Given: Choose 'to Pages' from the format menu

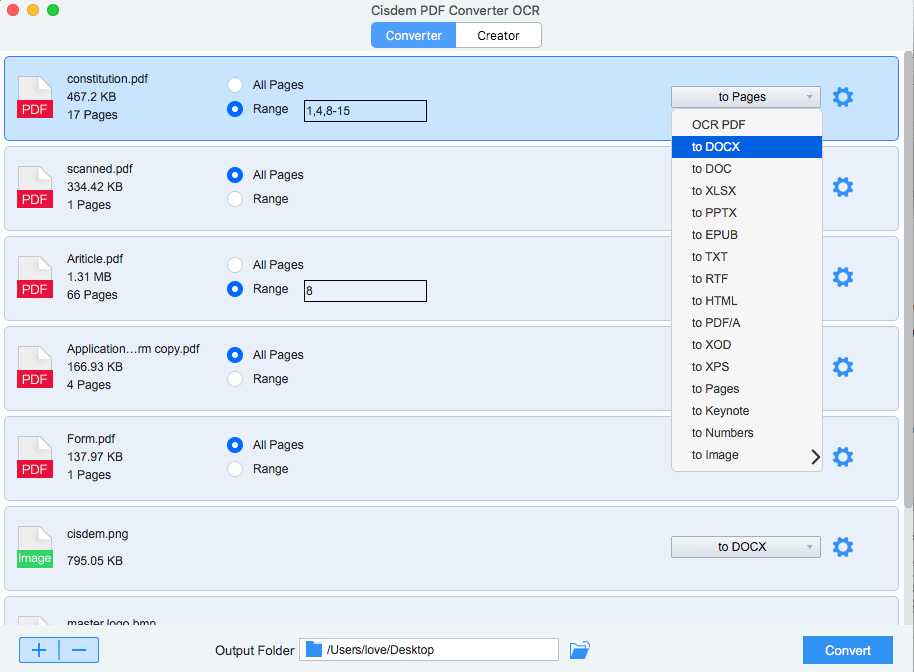Looking at the screenshot, I should click(x=747, y=389).
